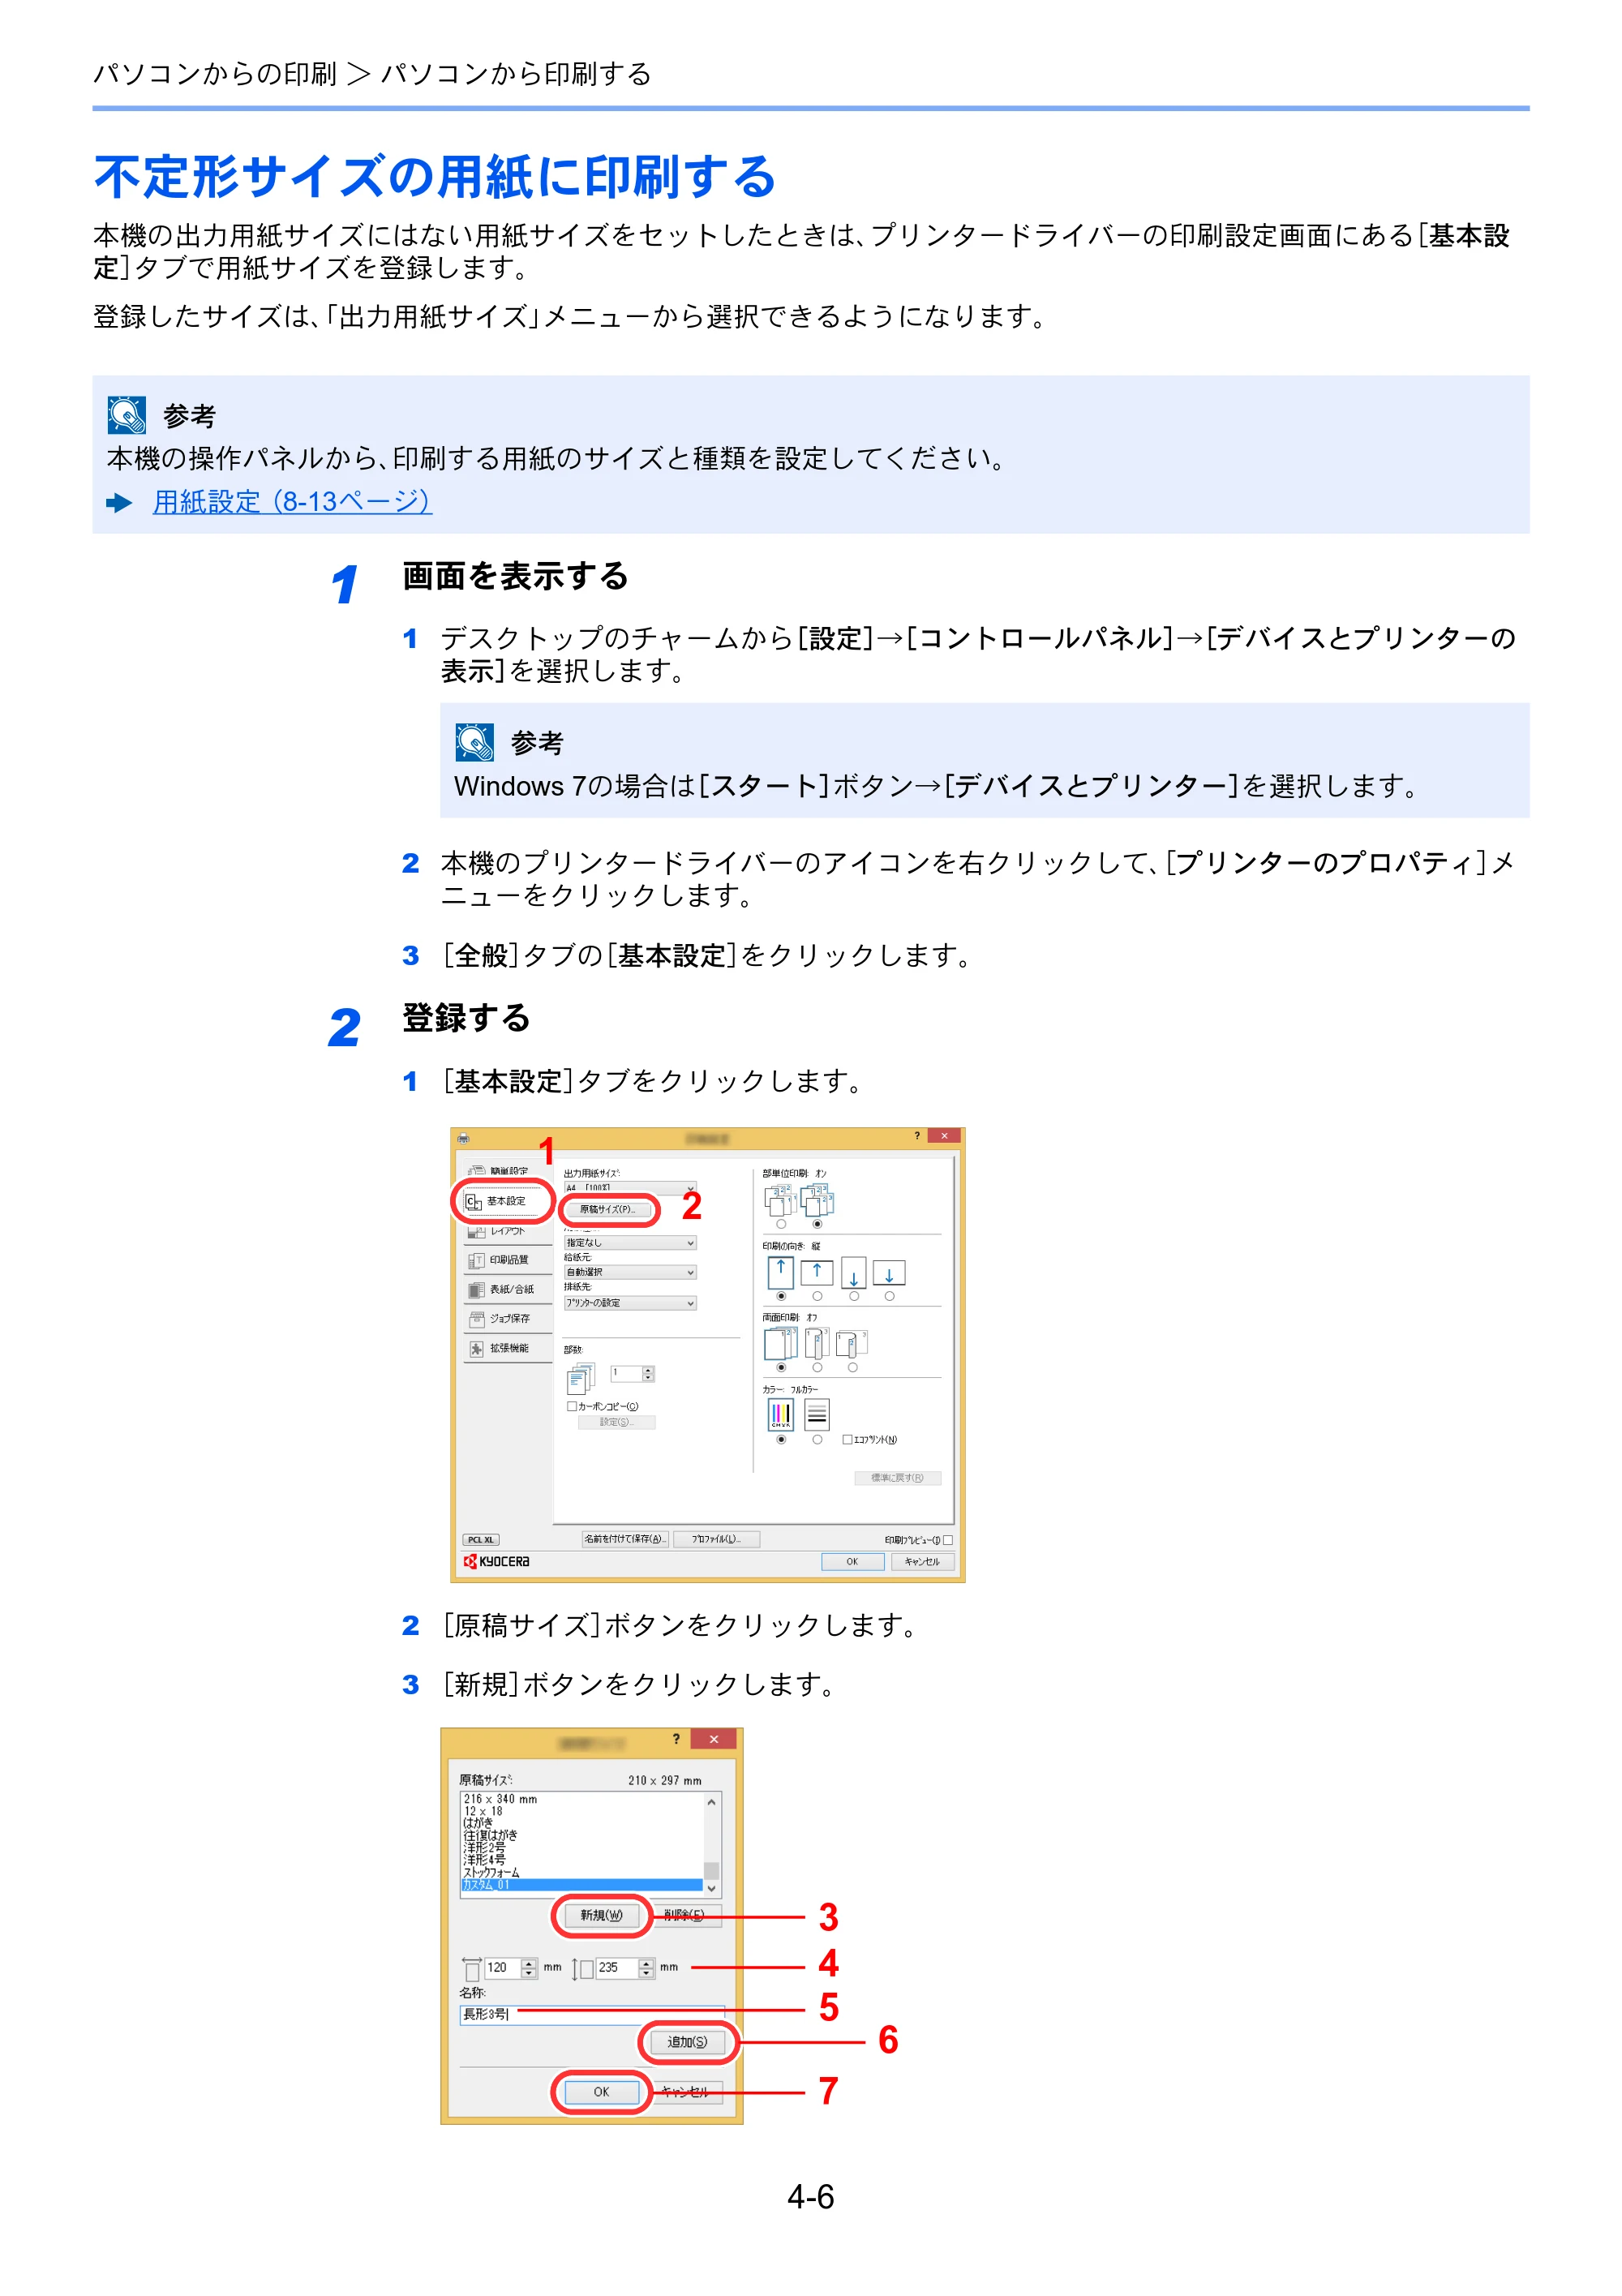Screen dimensions: 1622x2296
Task: Click the プロファイル(L) button
Action: [x=716, y=1539]
